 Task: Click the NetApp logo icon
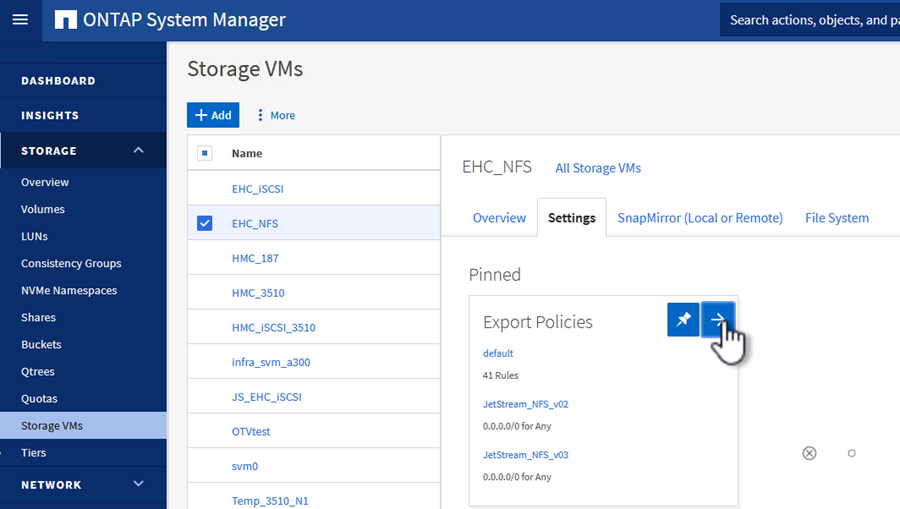pyautogui.click(x=65, y=20)
